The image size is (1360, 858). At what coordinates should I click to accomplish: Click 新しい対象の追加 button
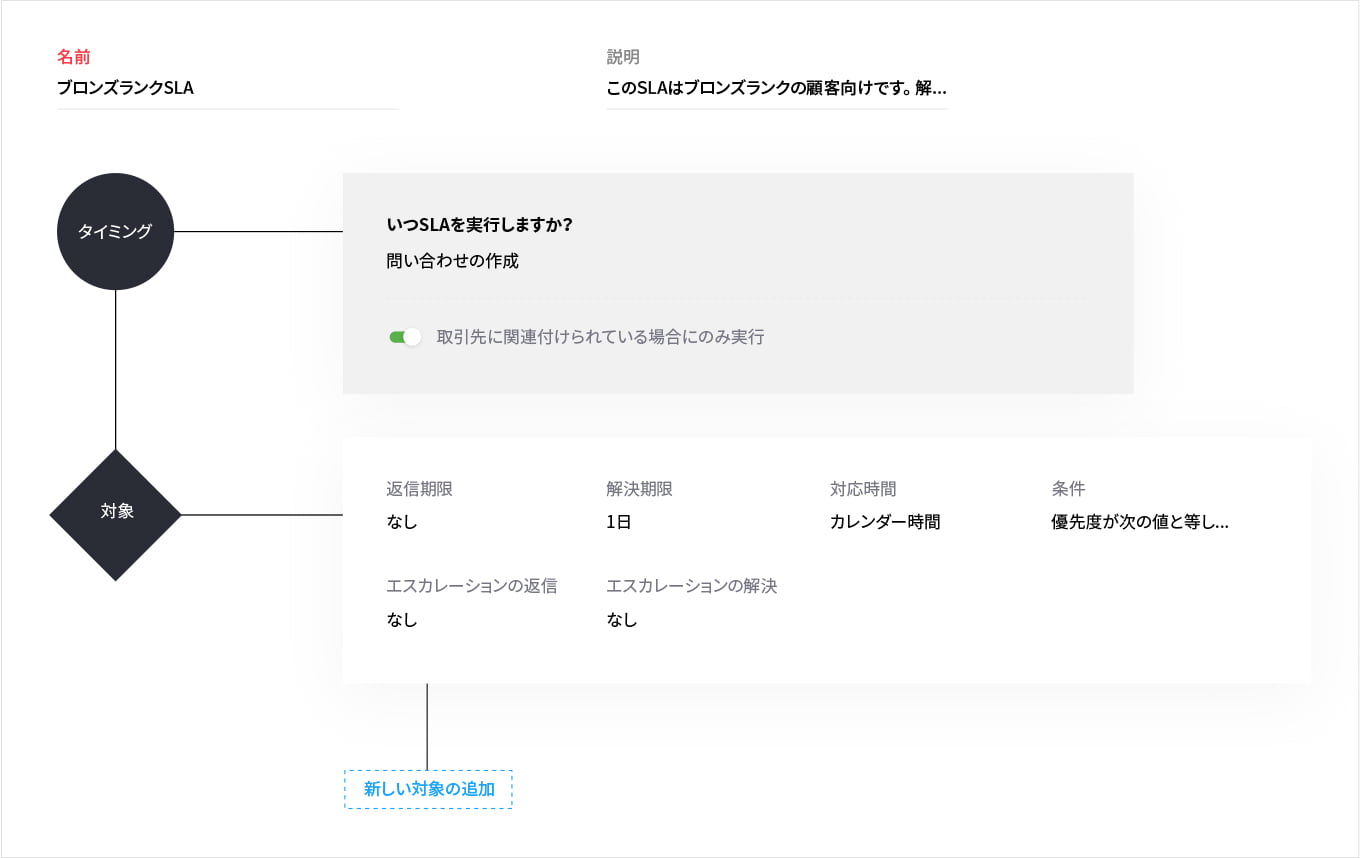click(x=428, y=789)
